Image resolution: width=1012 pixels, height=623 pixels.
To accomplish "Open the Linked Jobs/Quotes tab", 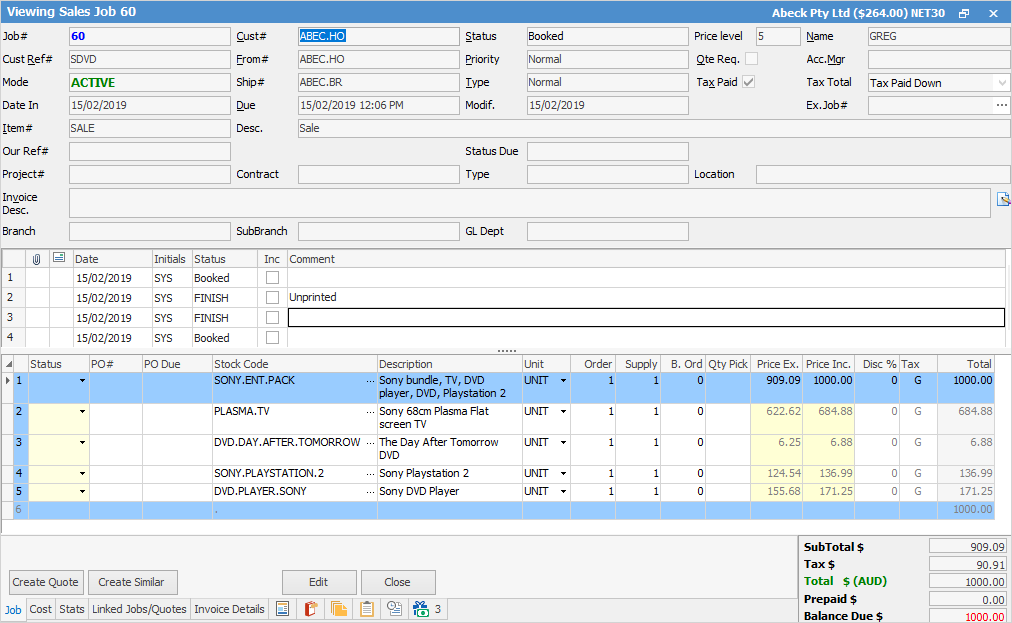I will (139, 609).
